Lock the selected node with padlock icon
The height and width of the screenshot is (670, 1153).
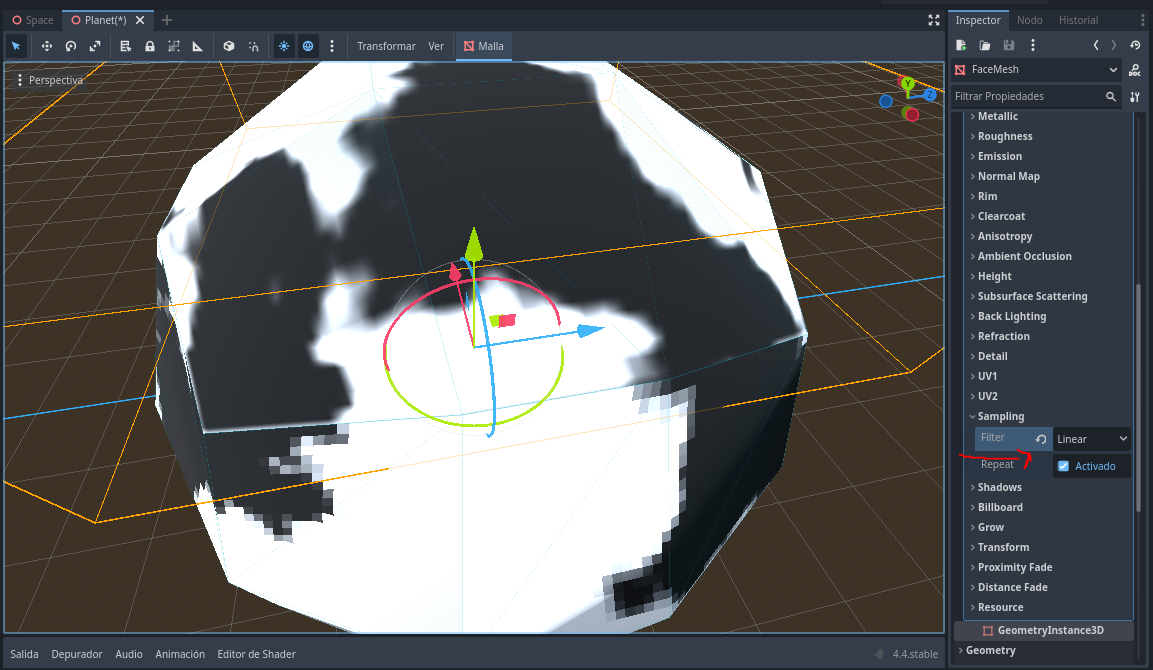tap(150, 46)
